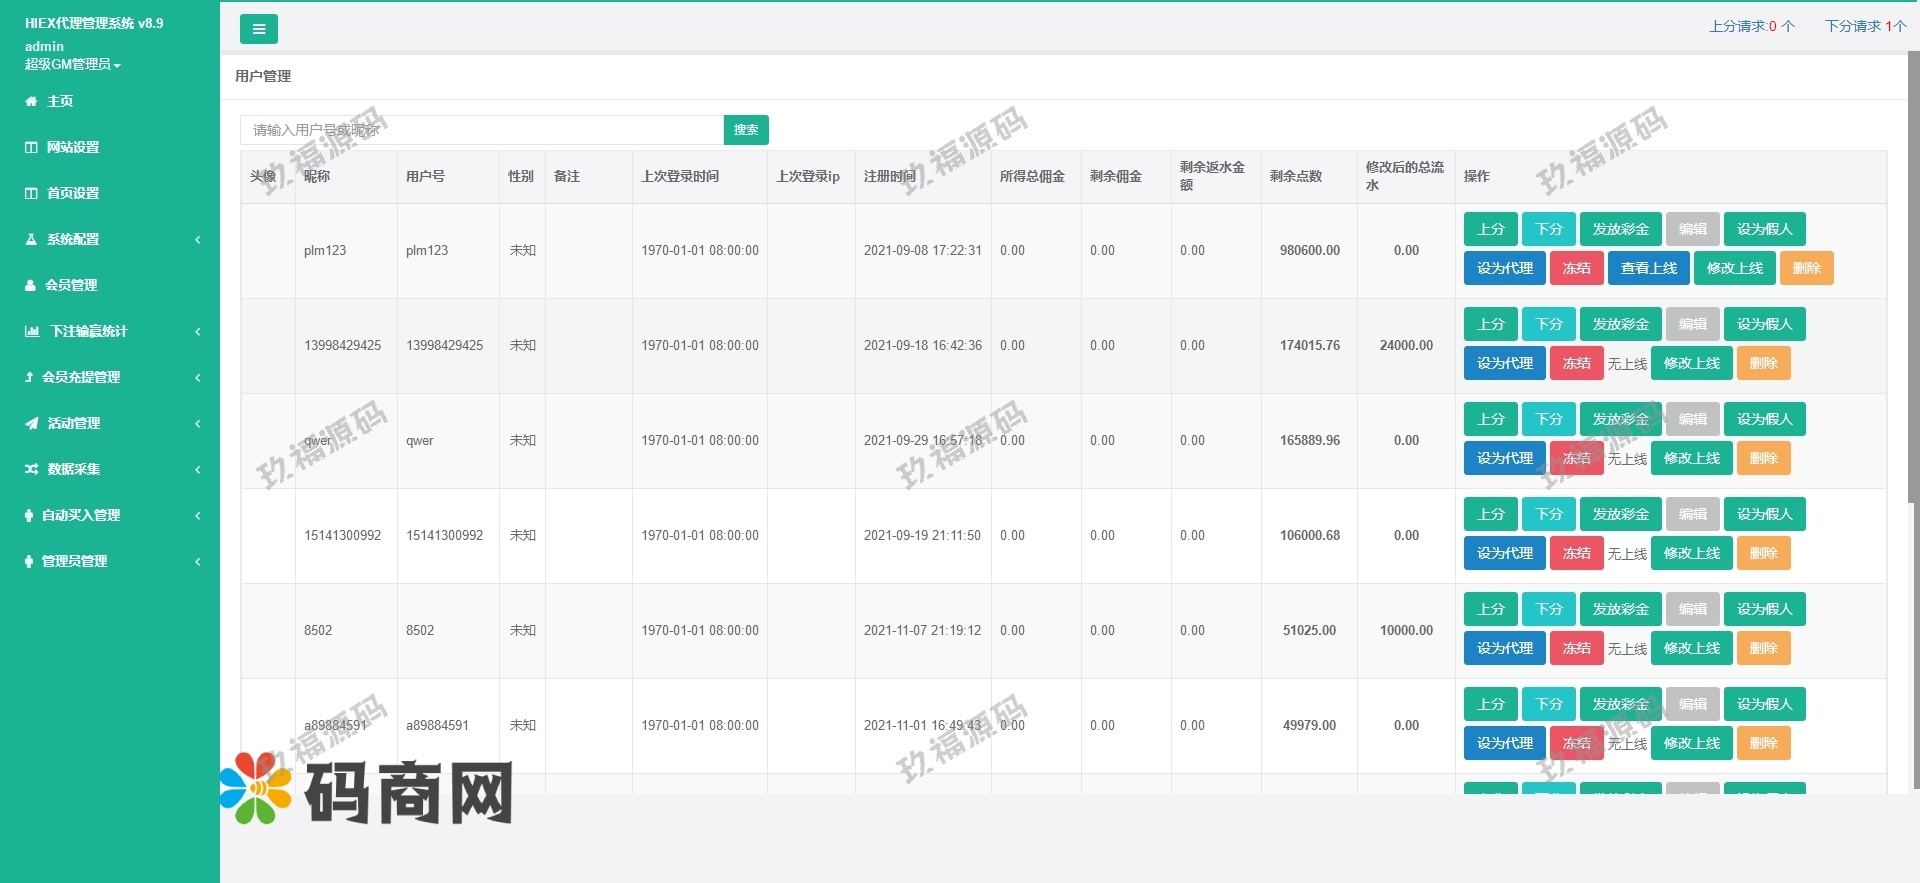Click 冻结 for user 13998429425
This screenshot has width=1920, height=883.
pyautogui.click(x=1576, y=363)
